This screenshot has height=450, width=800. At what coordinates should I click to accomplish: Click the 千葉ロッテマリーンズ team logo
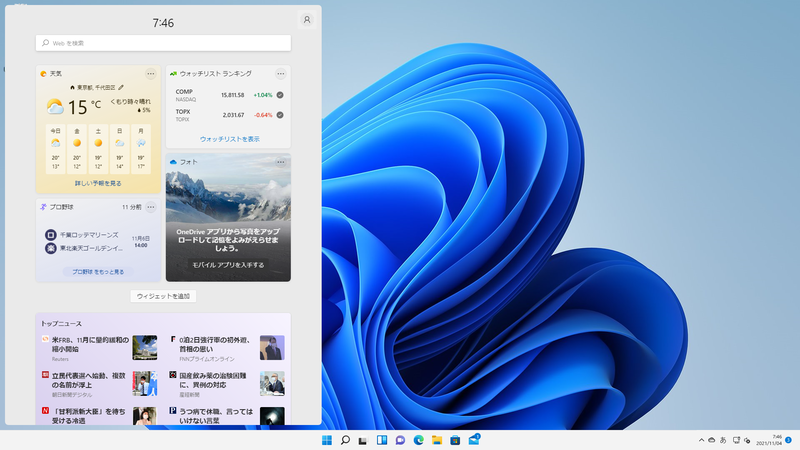click(x=51, y=235)
